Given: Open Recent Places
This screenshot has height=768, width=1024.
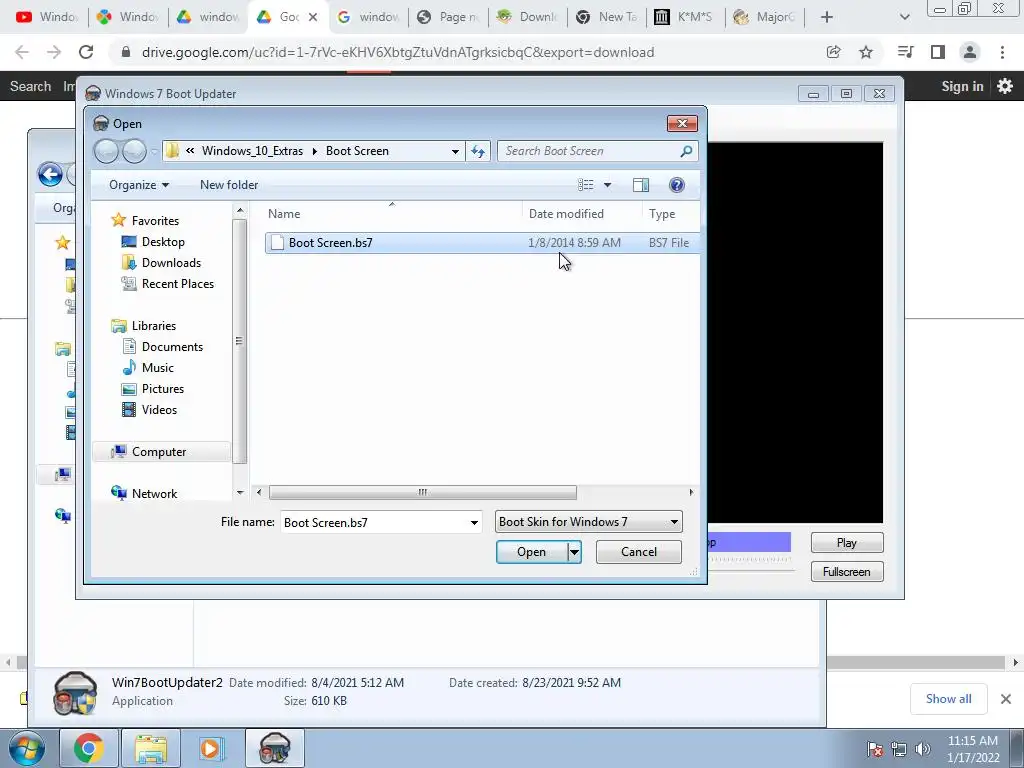Looking at the screenshot, I should click(178, 283).
